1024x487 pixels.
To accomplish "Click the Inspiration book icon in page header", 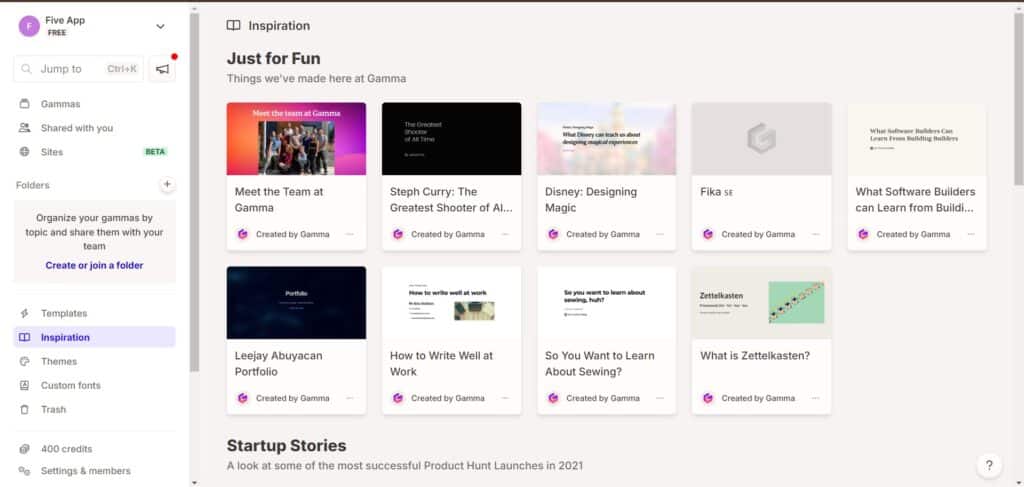I will (x=233, y=25).
